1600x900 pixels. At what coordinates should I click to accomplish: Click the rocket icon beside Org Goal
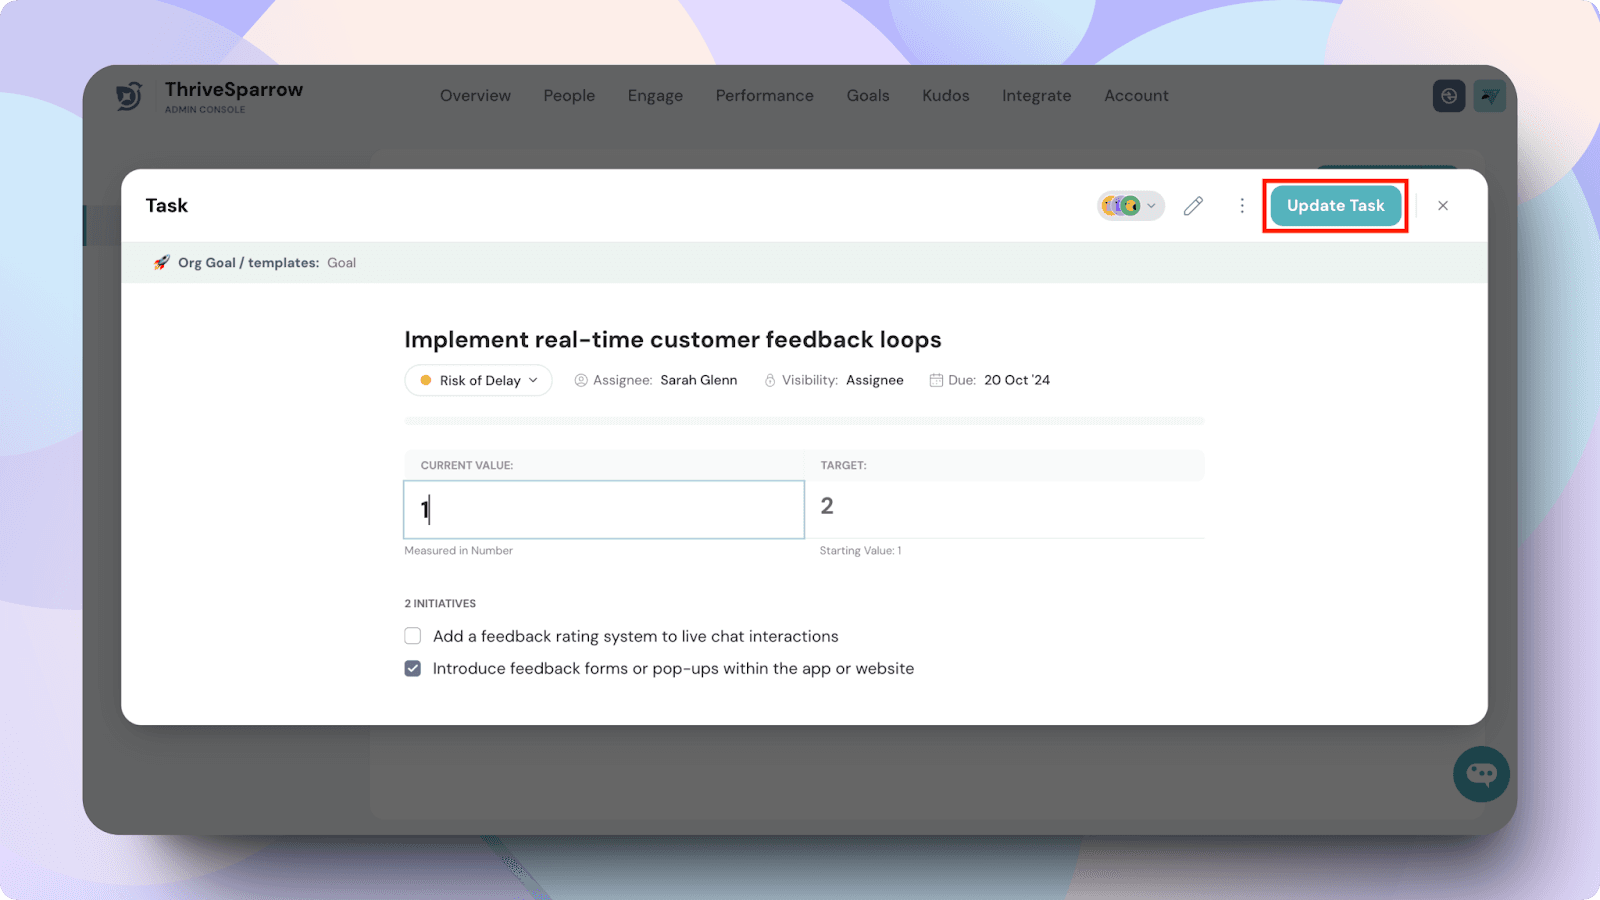(x=161, y=263)
